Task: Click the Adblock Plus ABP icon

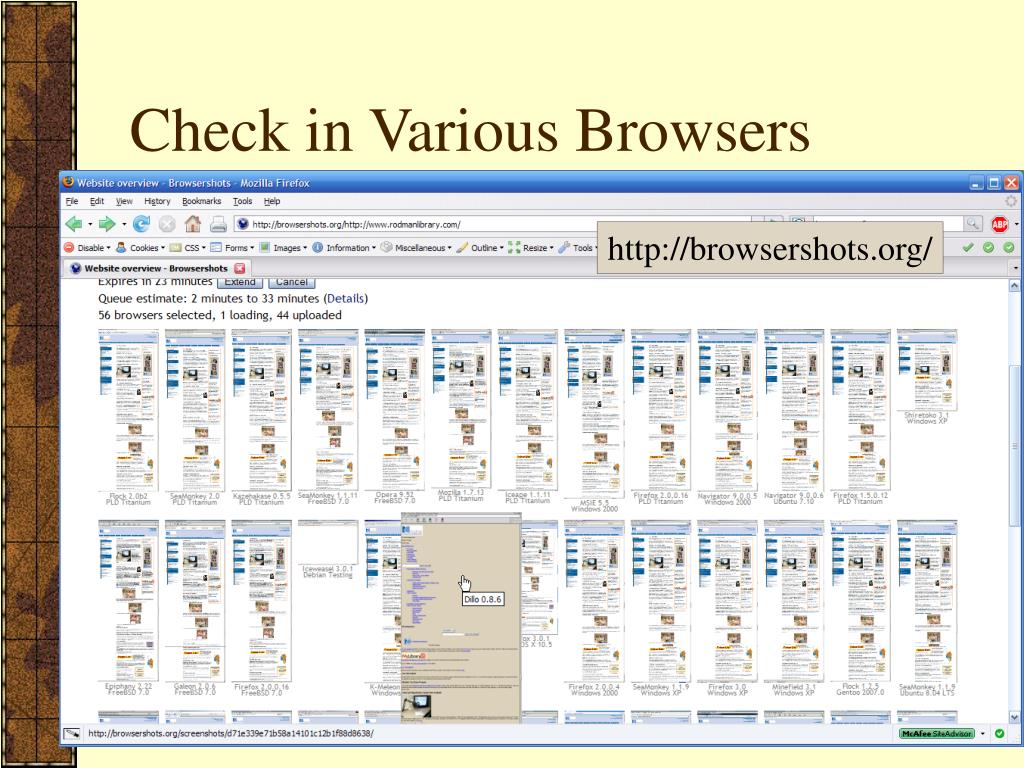Action: tap(999, 224)
